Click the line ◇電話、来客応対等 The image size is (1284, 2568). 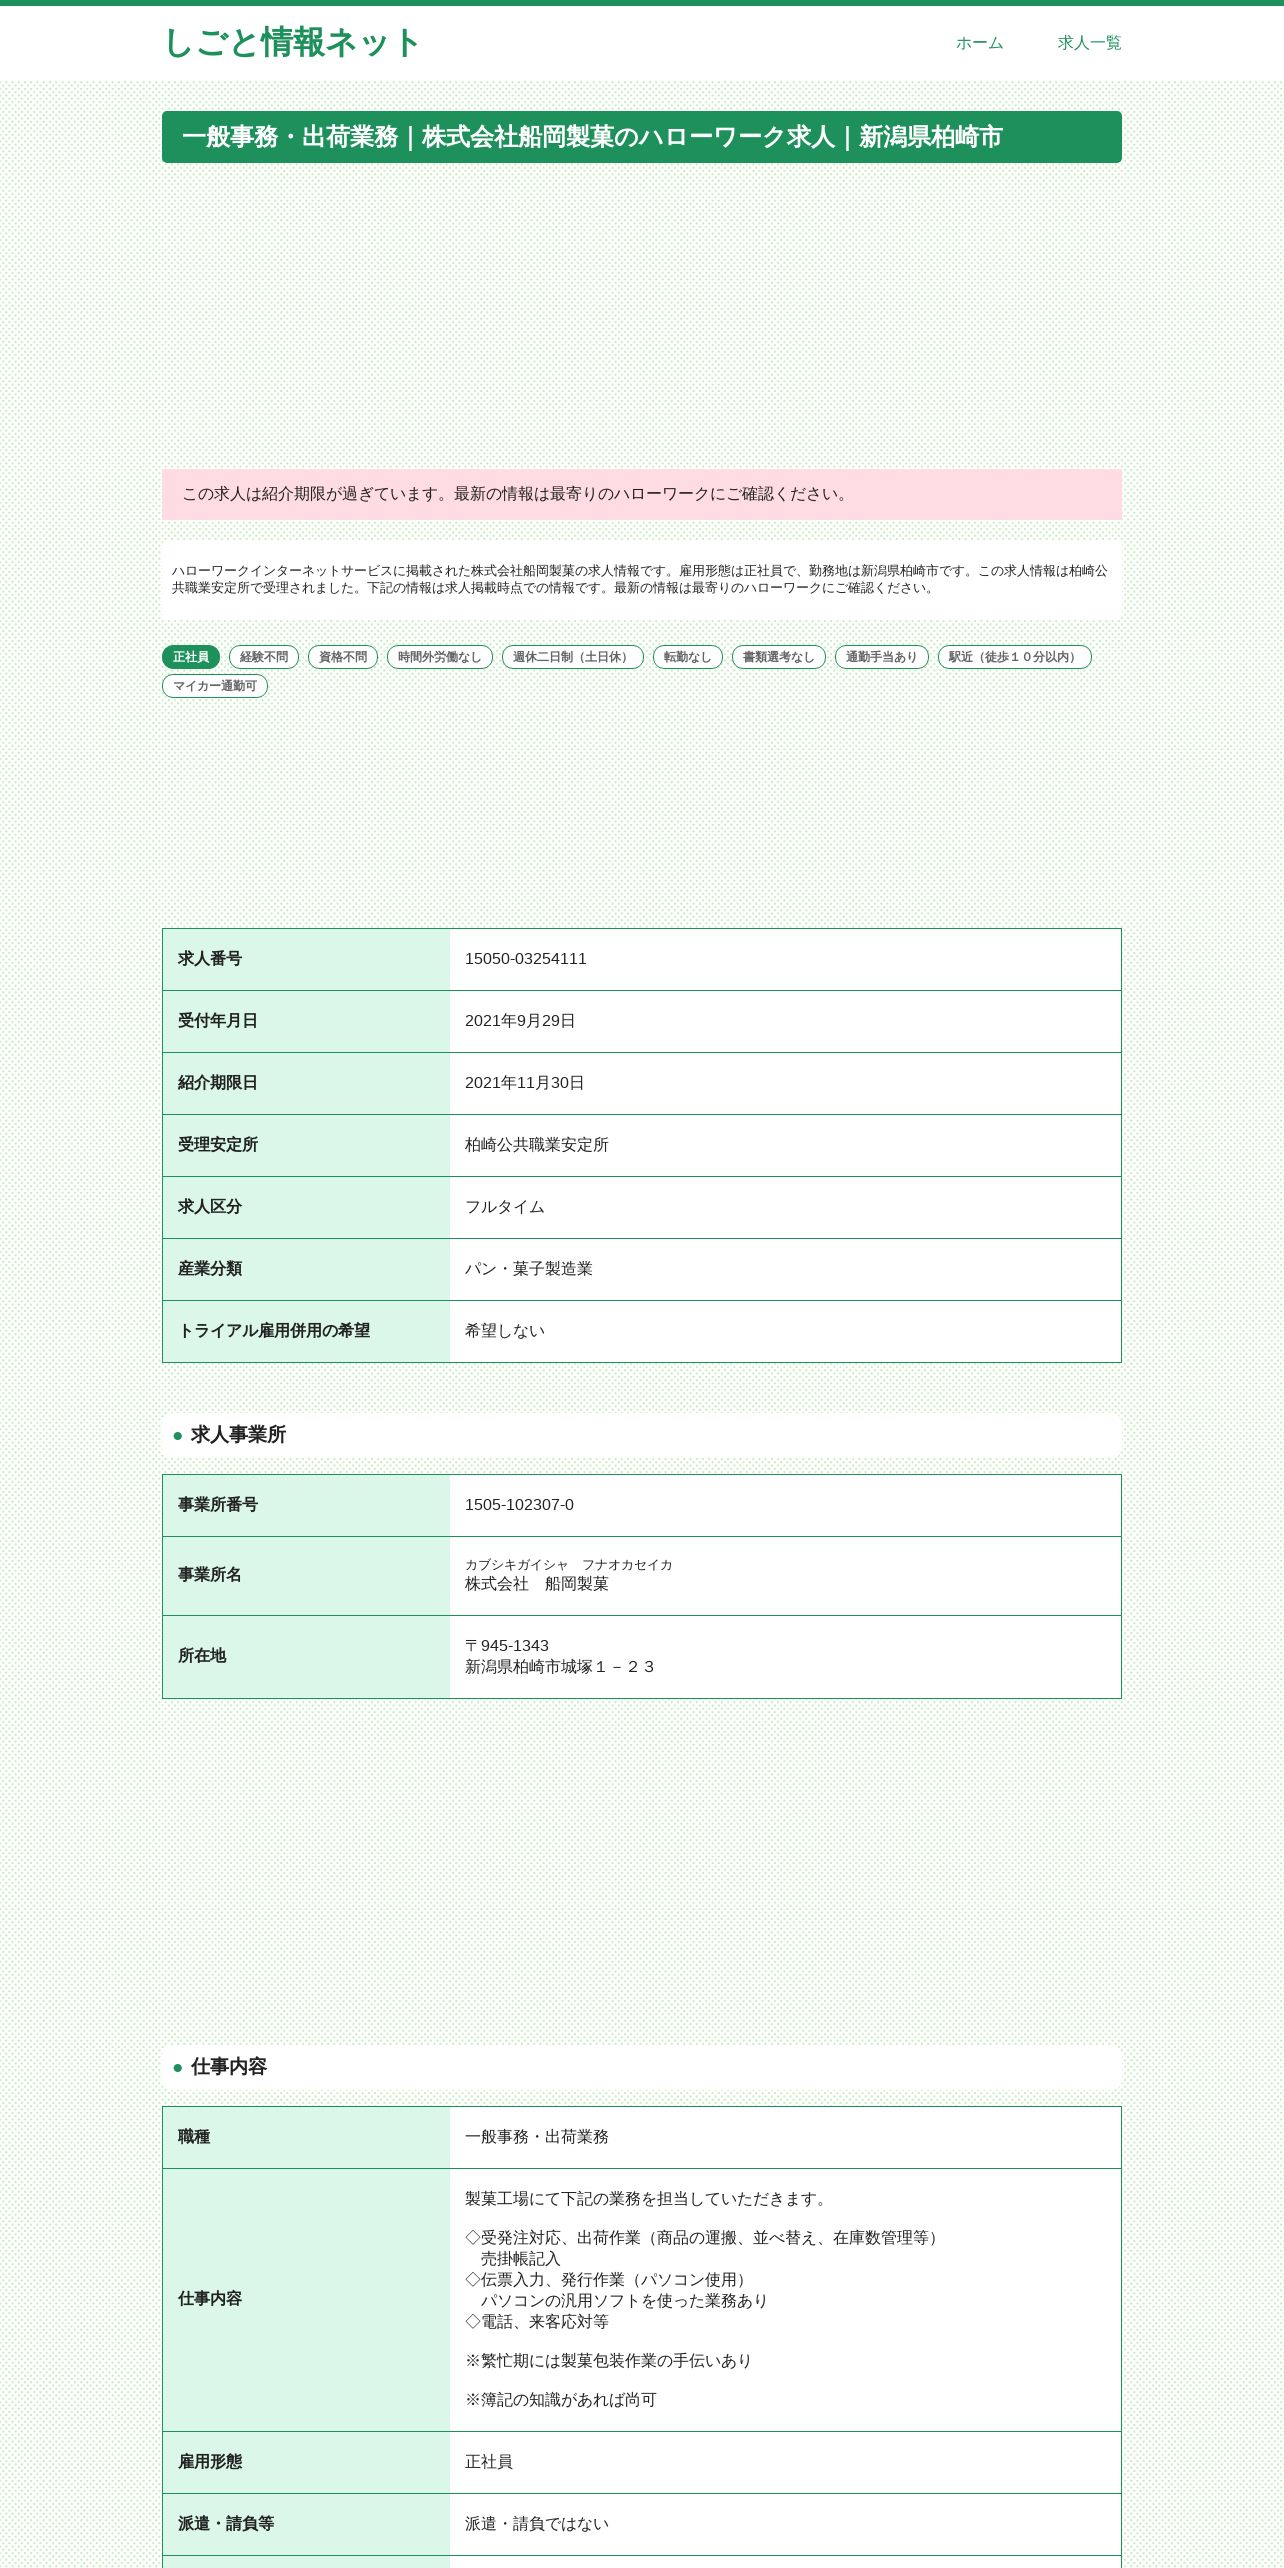[537, 2322]
